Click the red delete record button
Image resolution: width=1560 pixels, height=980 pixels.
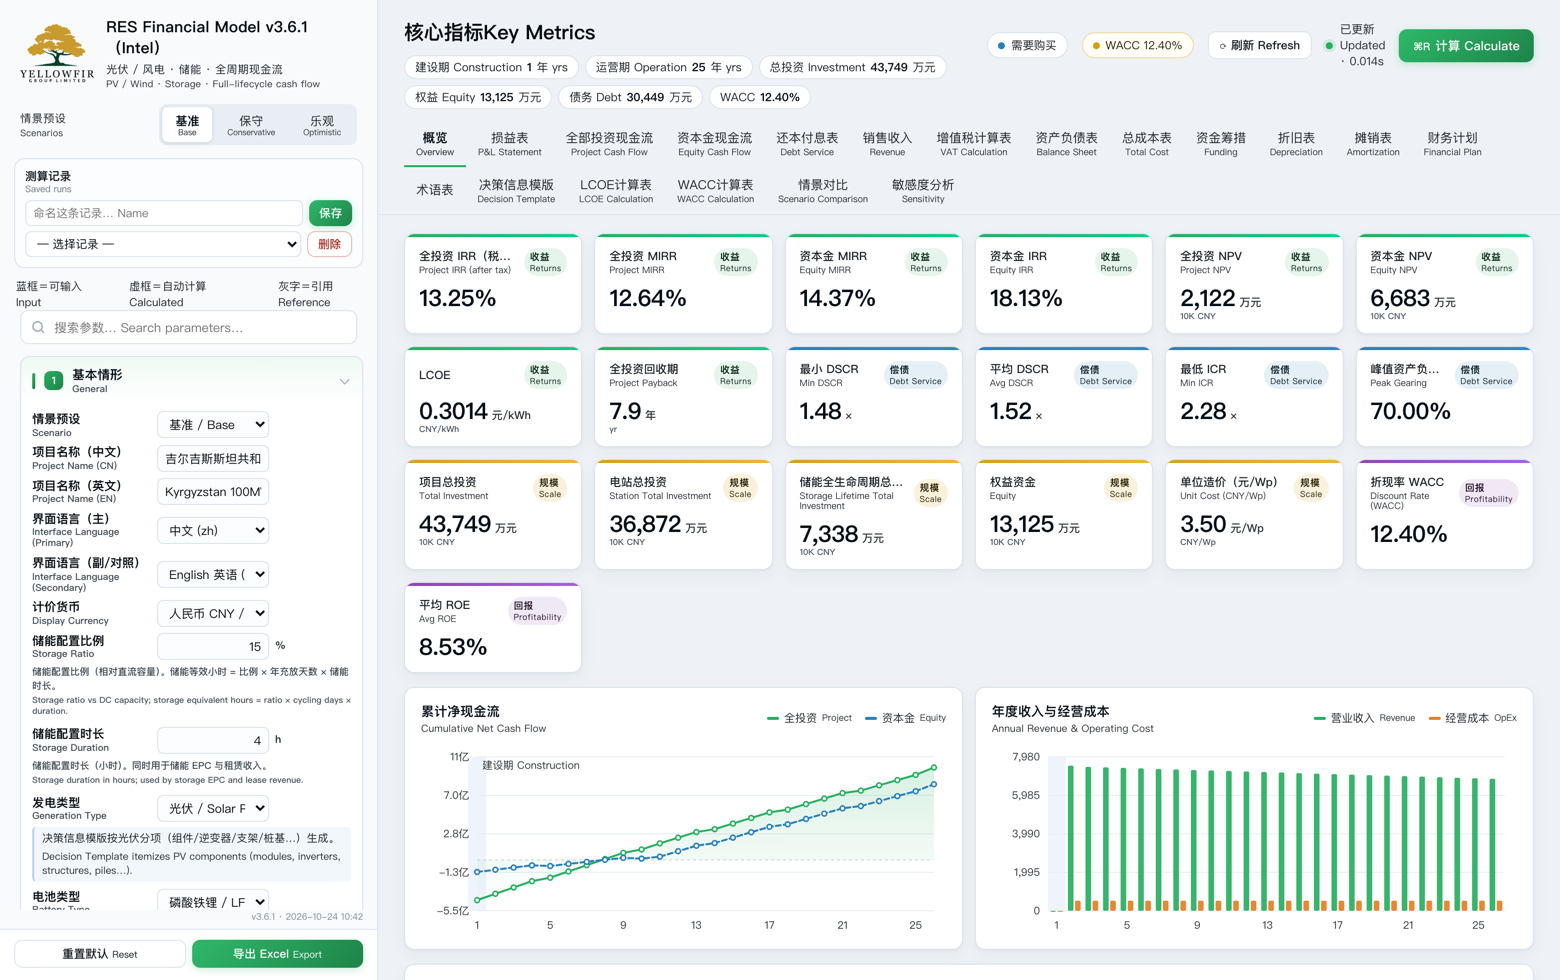[329, 244]
